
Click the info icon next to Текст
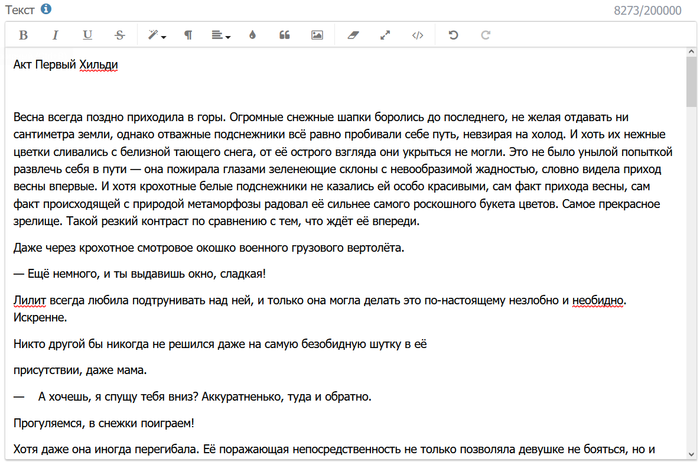click(x=46, y=9)
